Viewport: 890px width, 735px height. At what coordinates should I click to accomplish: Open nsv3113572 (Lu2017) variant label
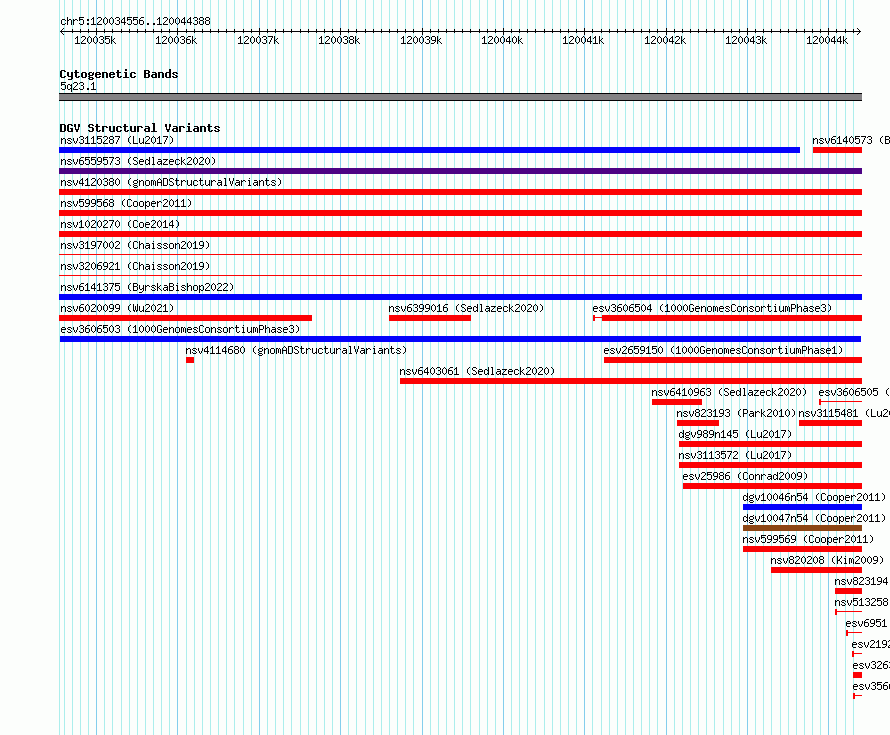point(735,455)
